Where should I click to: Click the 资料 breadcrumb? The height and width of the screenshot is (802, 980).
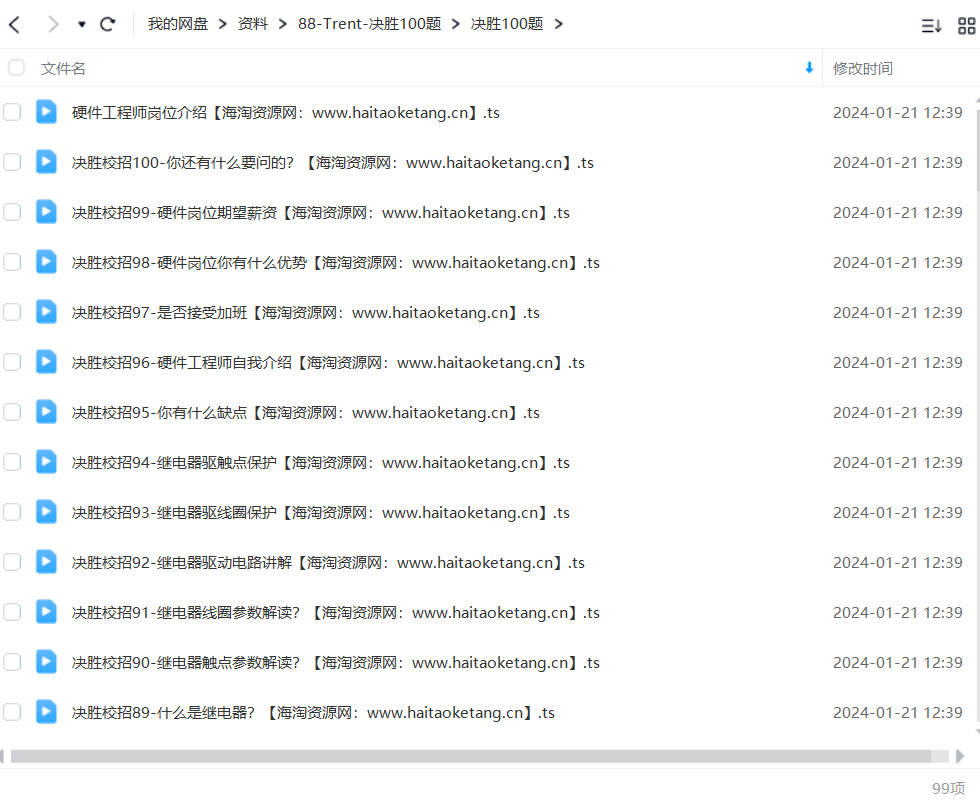tap(252, 24)
